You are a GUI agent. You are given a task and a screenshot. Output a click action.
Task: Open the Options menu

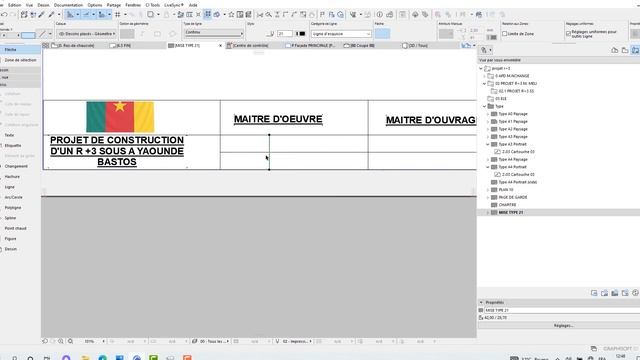95,5
